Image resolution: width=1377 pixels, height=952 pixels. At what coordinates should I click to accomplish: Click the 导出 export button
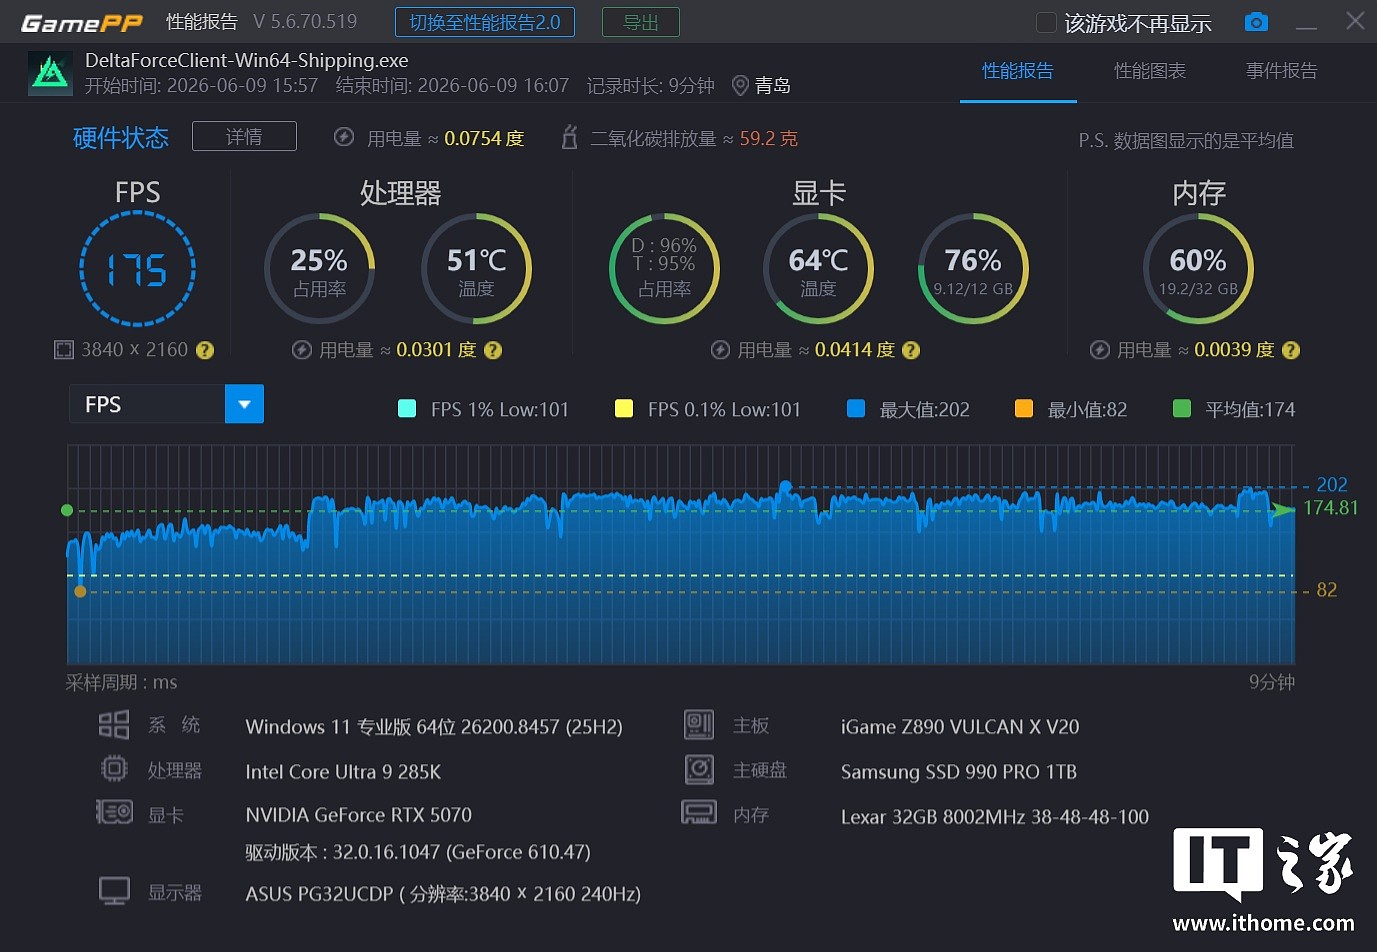pos(641,22)
